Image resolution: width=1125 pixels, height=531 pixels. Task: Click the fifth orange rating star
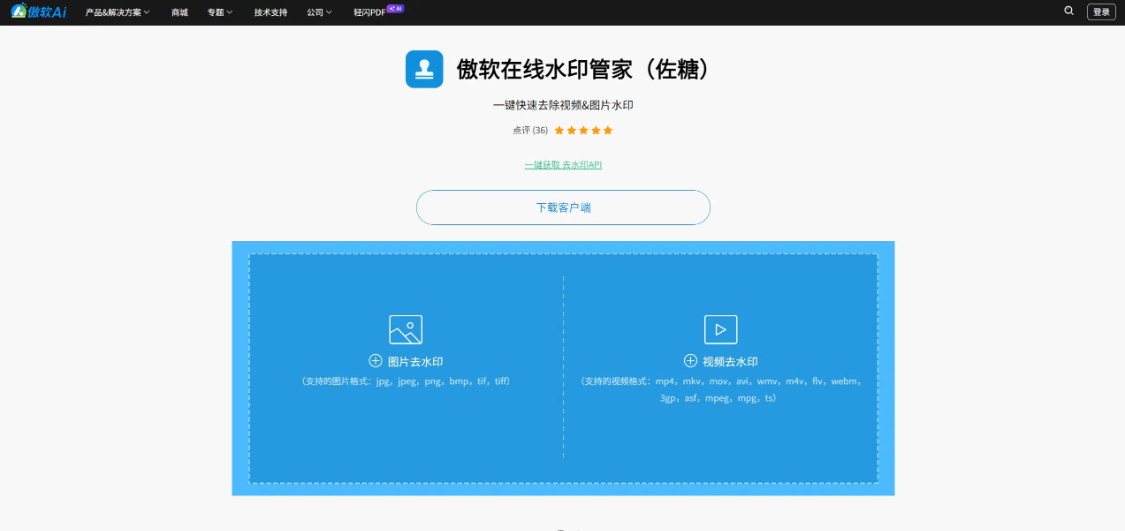(608, 130)
